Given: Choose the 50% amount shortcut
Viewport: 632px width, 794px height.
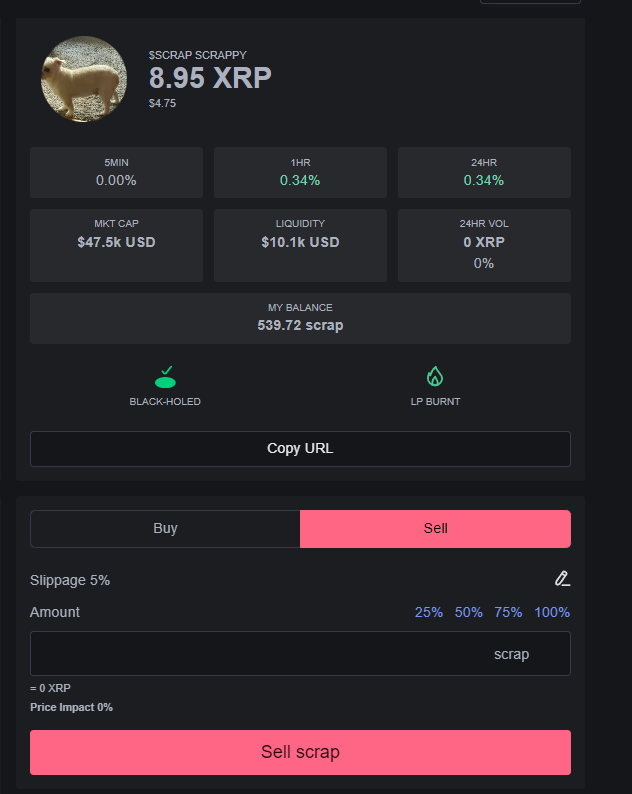Looking at the screenshot, I should [x=469, y=612].
